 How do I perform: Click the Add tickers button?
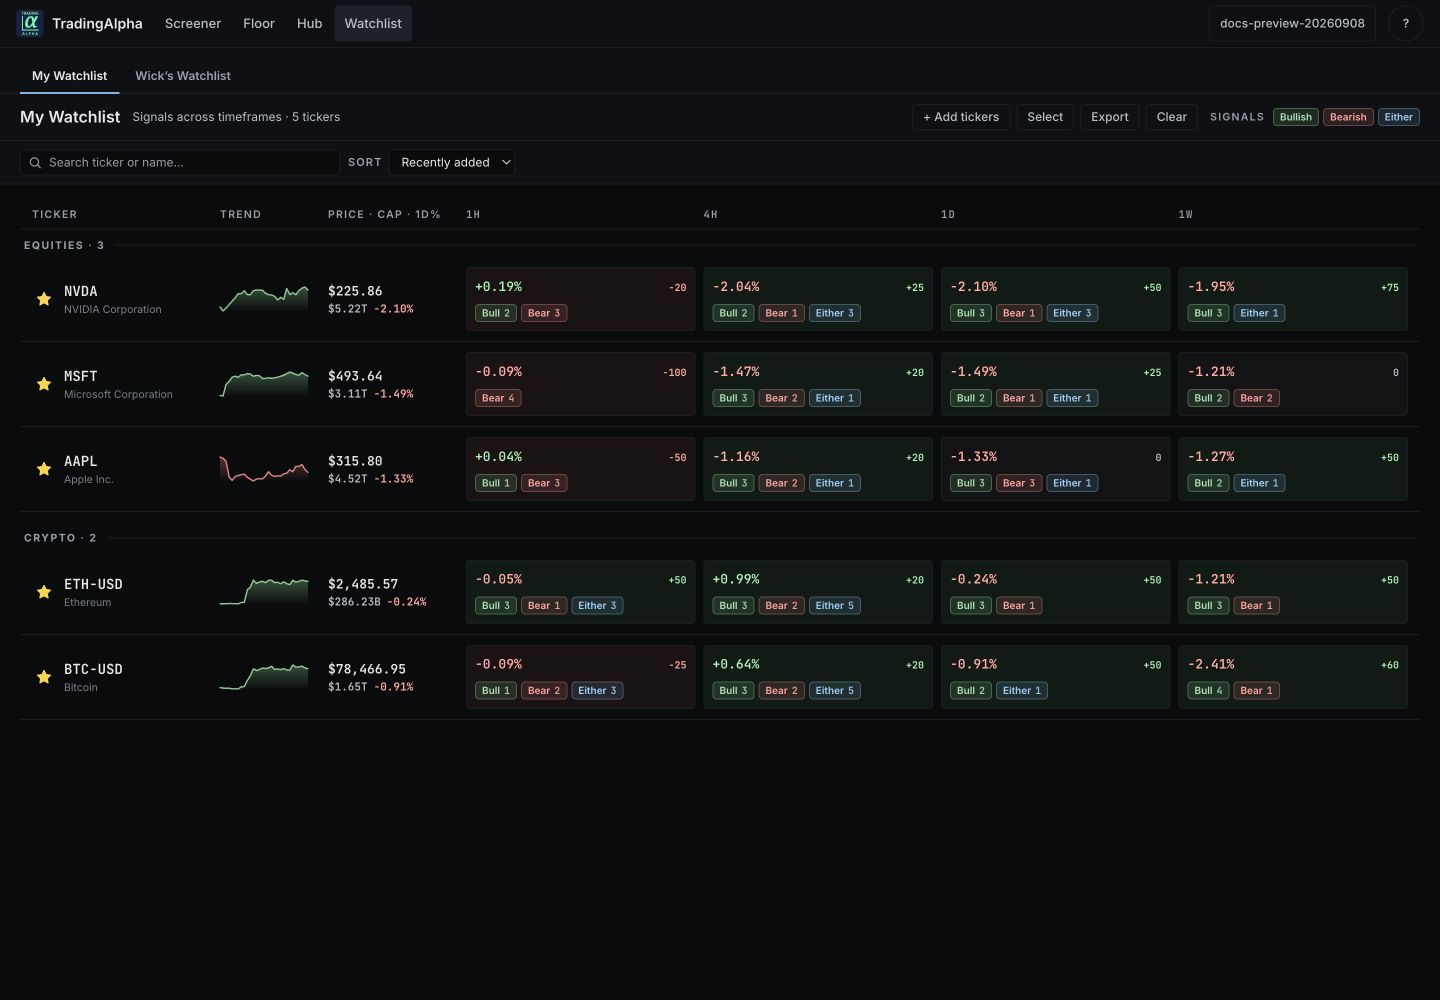(961, 117)
